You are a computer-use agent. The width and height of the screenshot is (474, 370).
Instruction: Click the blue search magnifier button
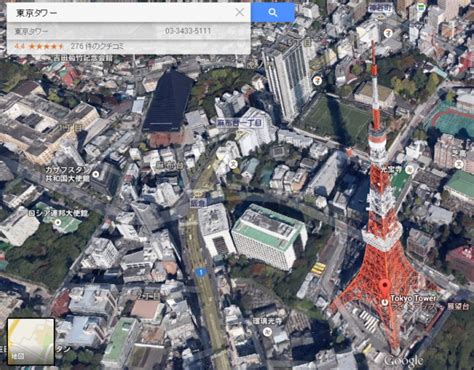pos(273,12)
